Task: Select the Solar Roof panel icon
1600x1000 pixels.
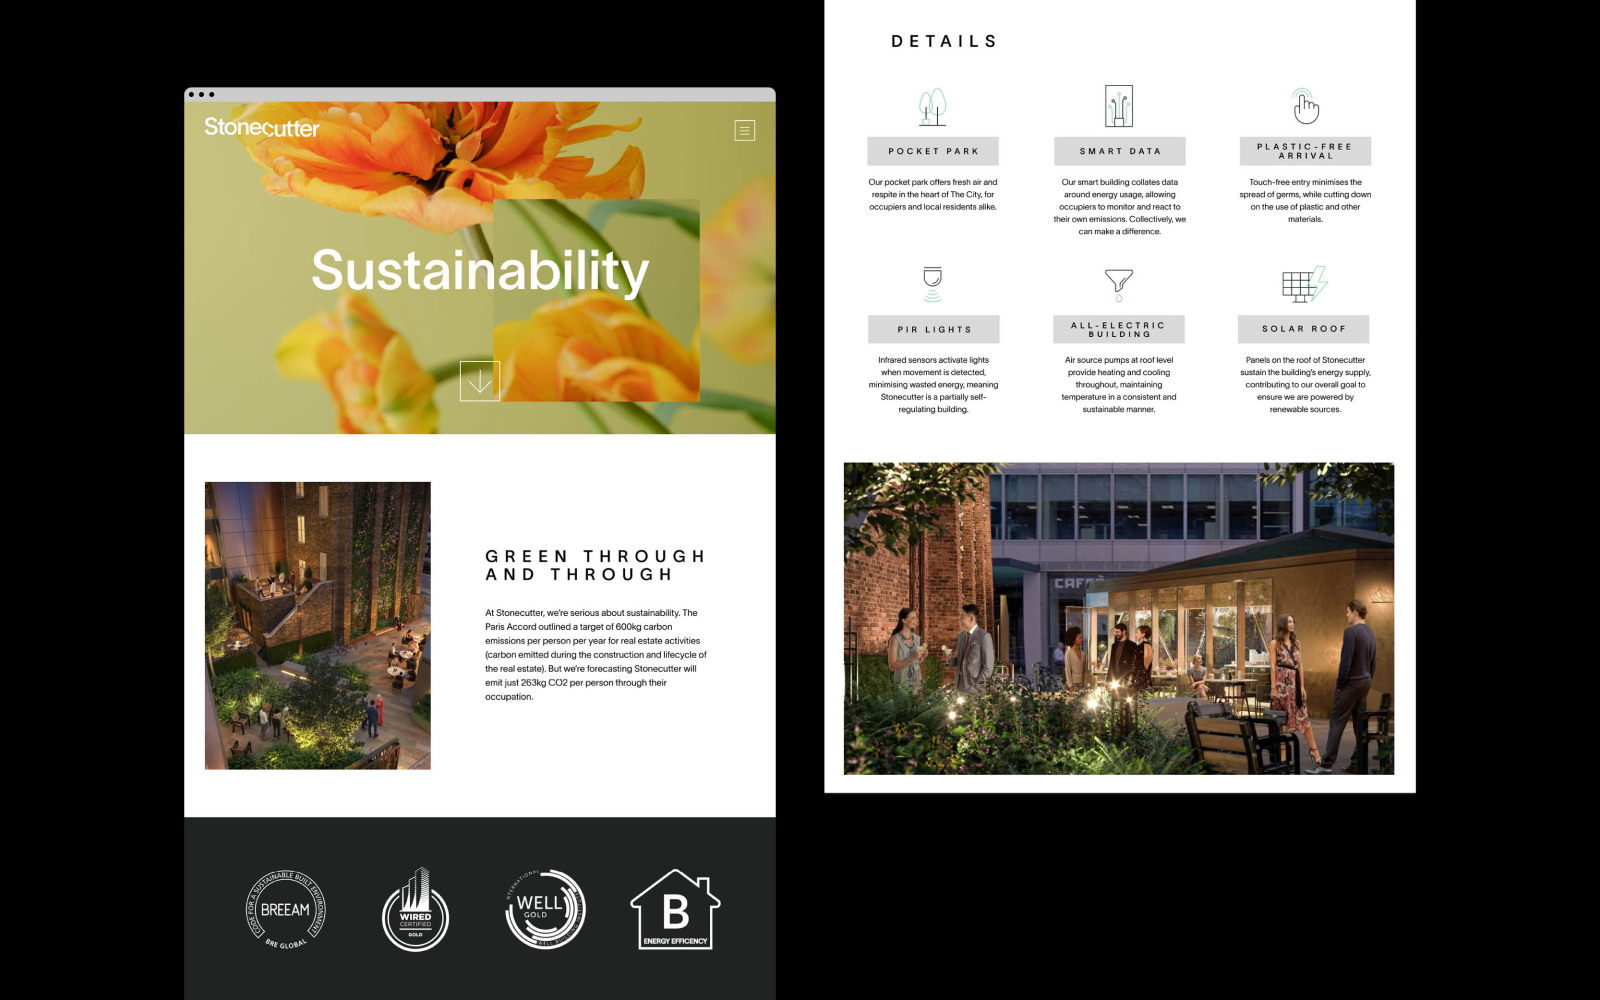Action: click(1304, 284)
